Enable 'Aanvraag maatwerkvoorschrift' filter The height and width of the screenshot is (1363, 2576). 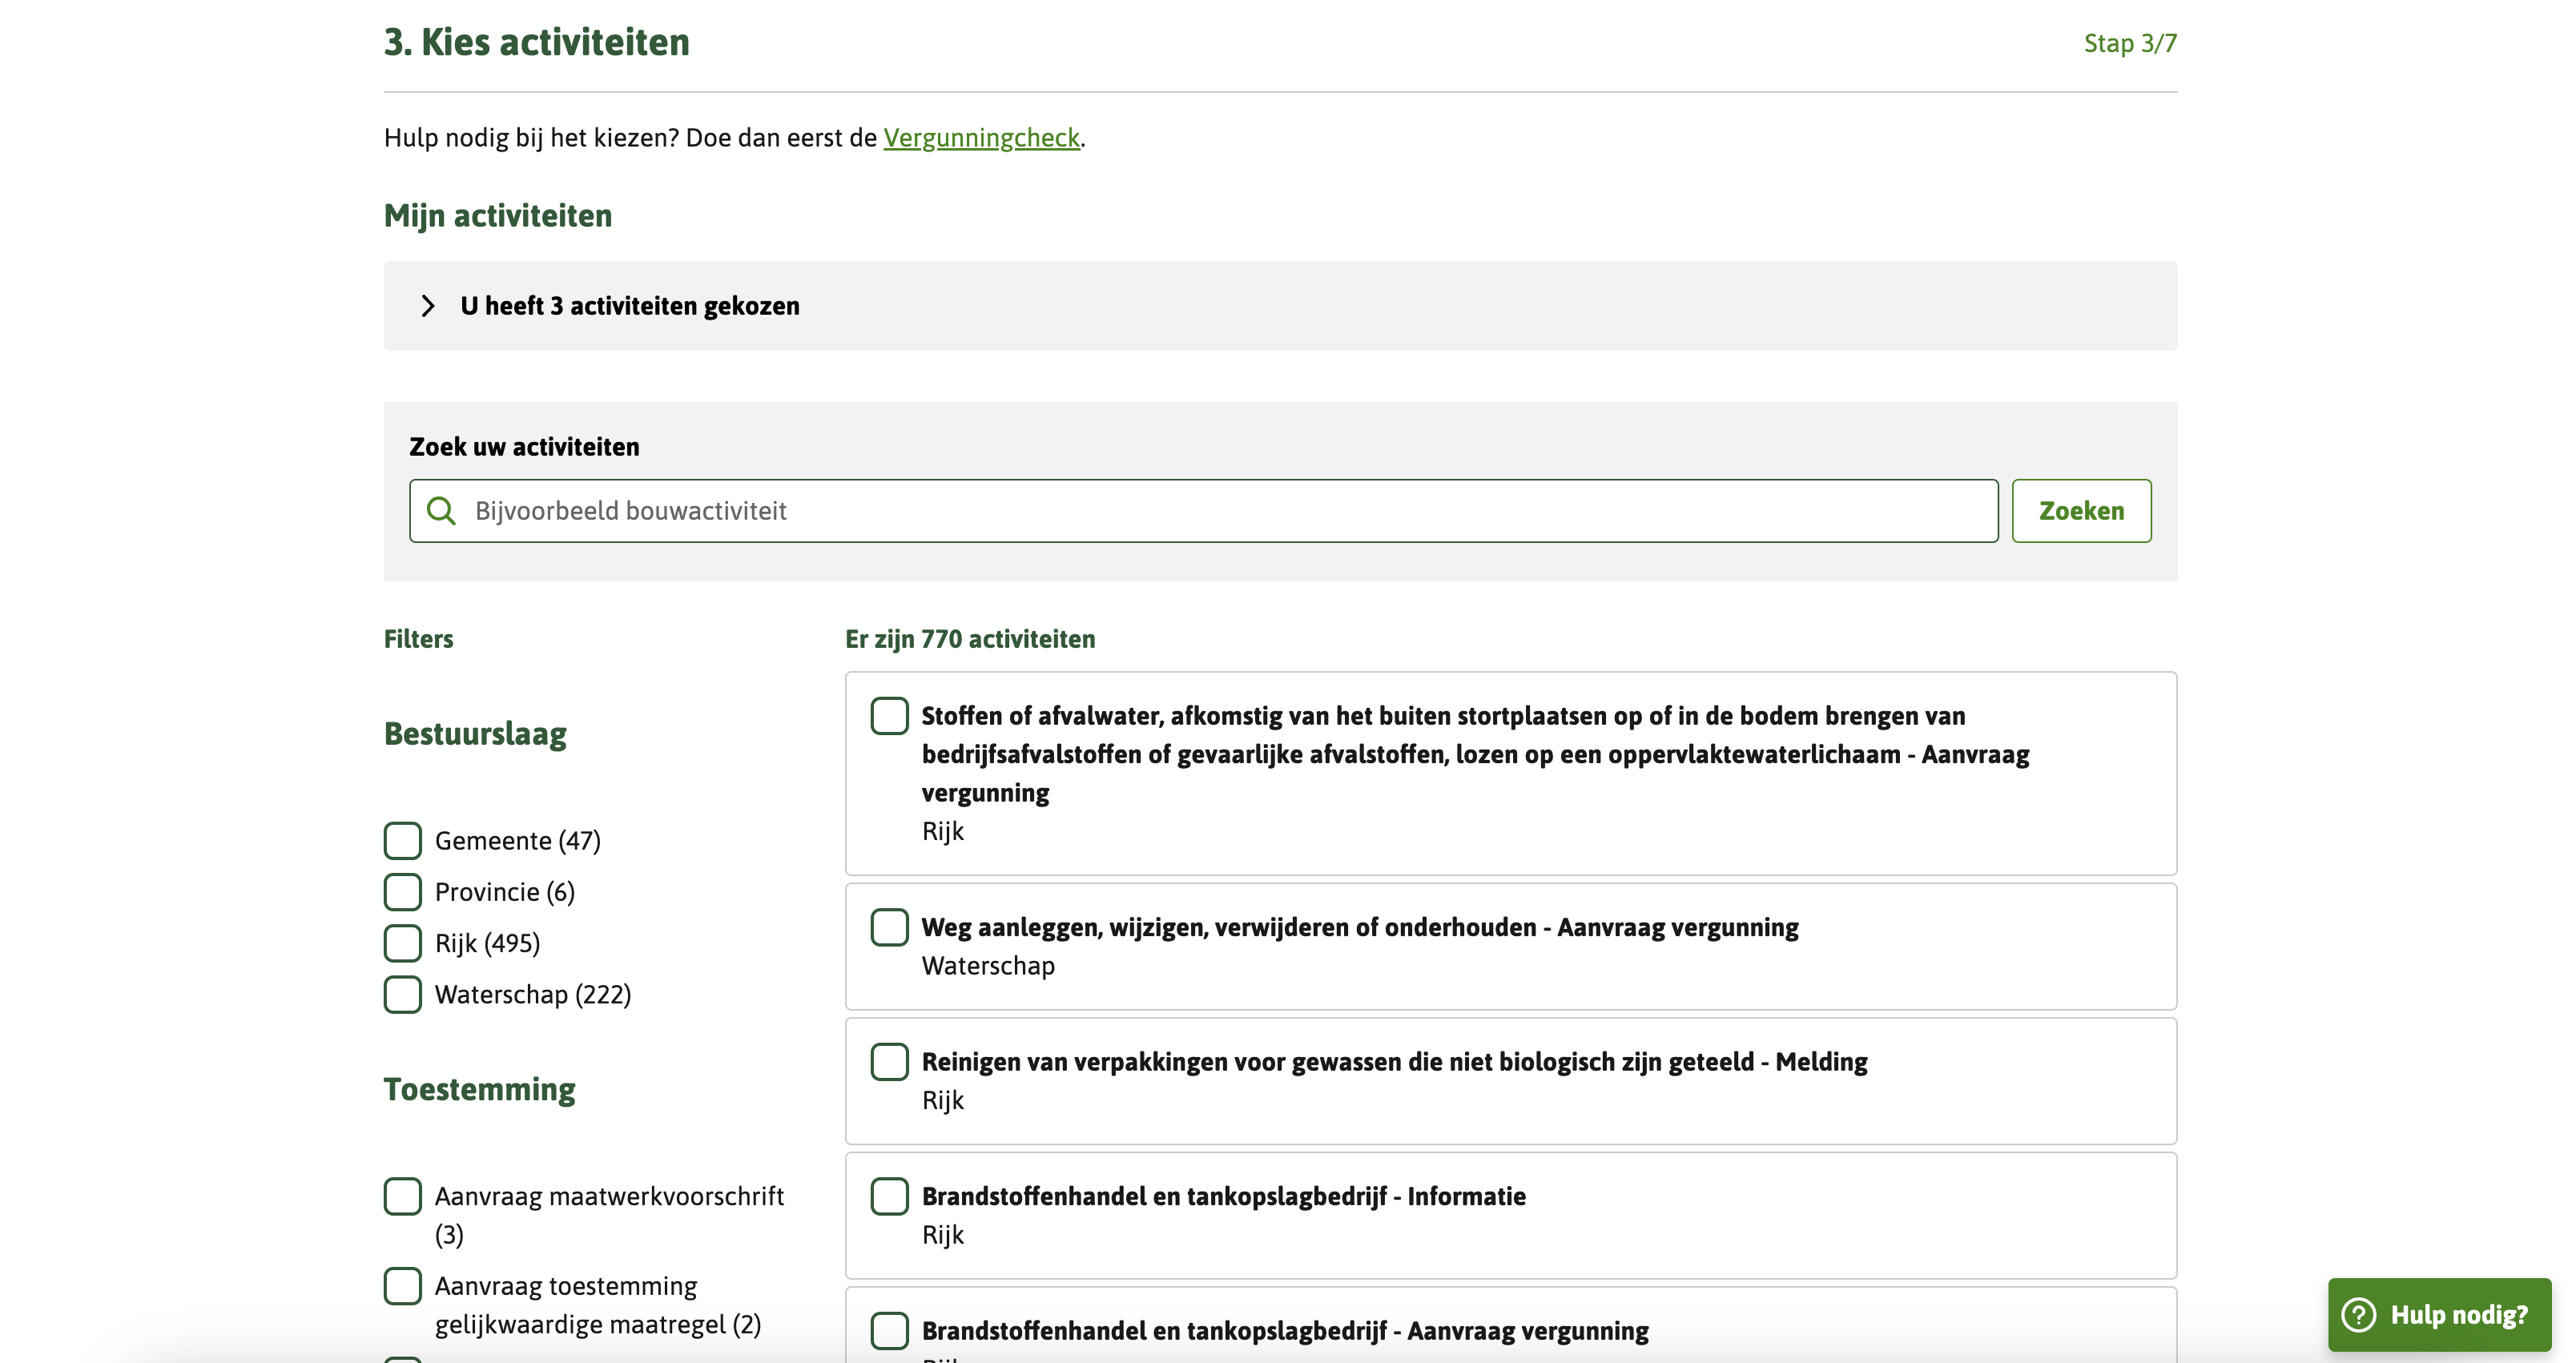(403, 1196)
